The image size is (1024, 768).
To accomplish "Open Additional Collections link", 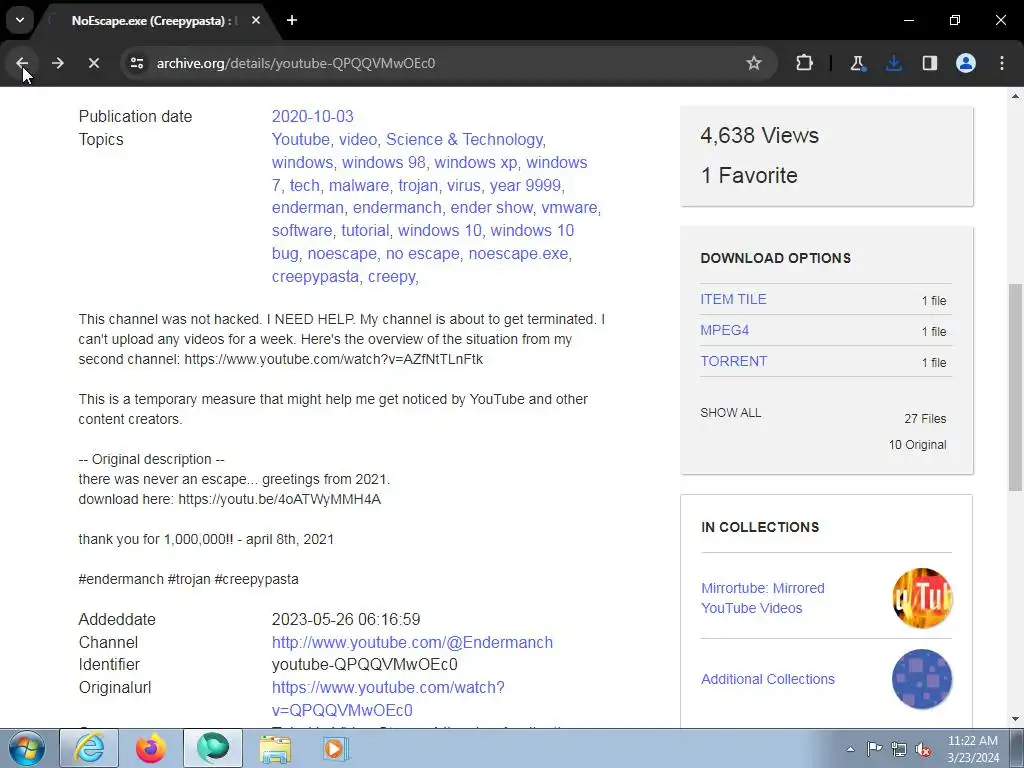I will point(767,679).
